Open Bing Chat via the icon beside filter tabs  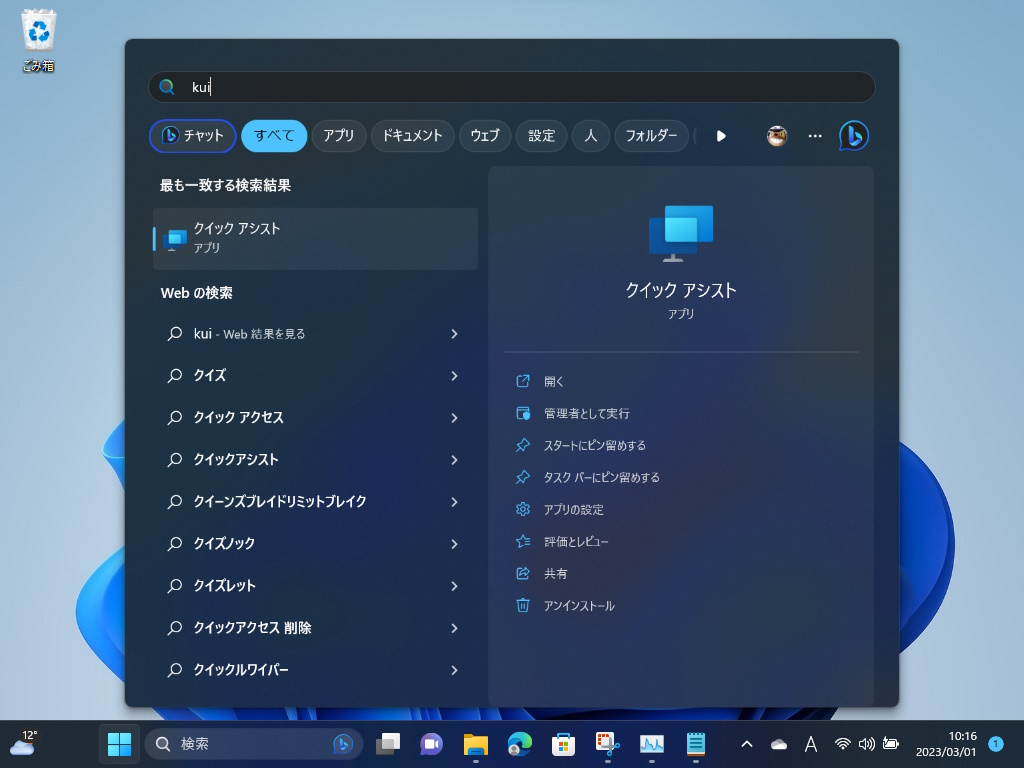[851, 136]
